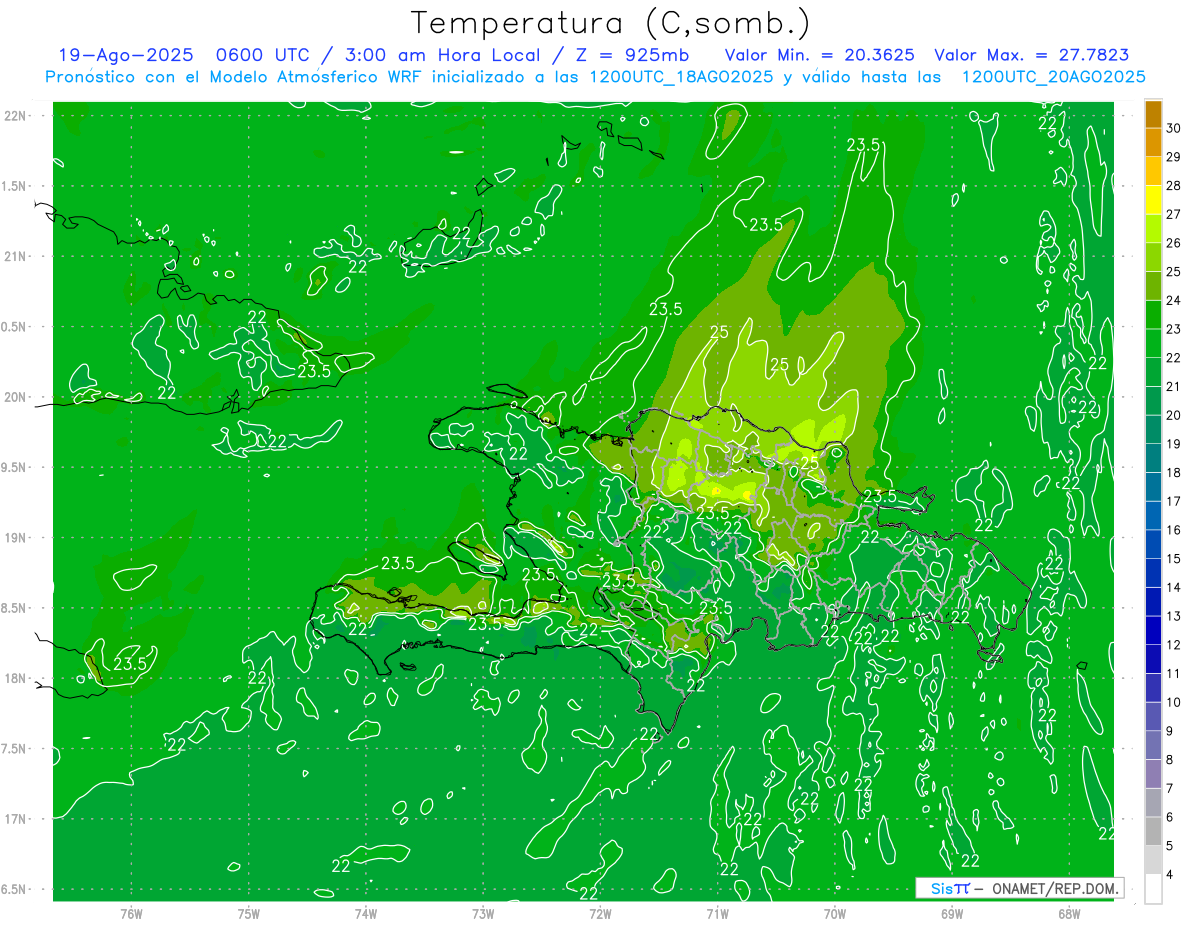This screenshot has height=927, width=1200.
Task: Click the latitude axis label '20N'
Action: 16,397
